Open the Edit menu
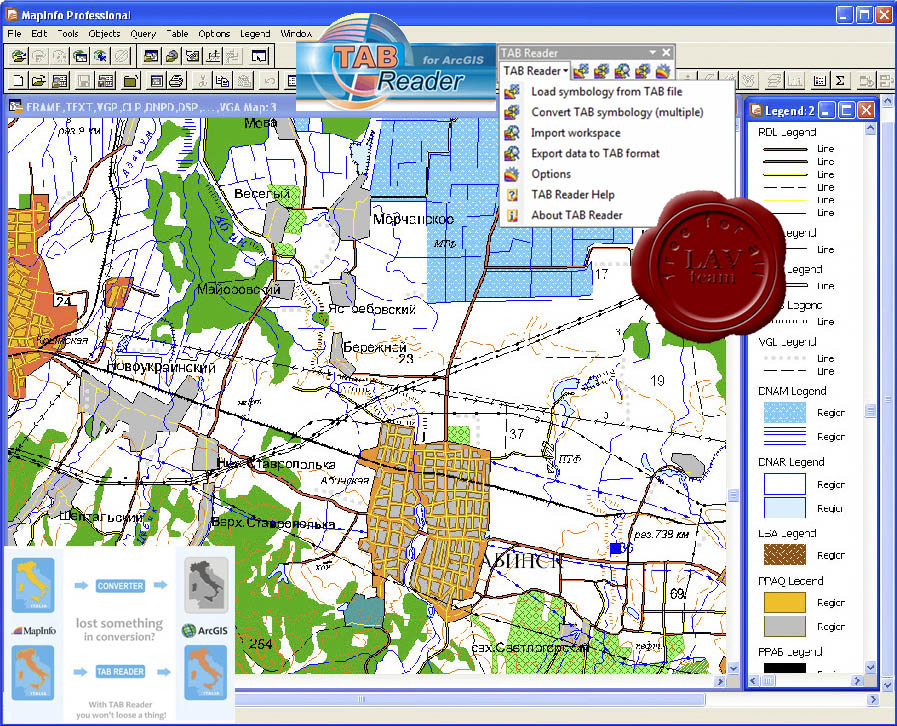The width and height of the screenshot is (897, 726). coord(39,34)
